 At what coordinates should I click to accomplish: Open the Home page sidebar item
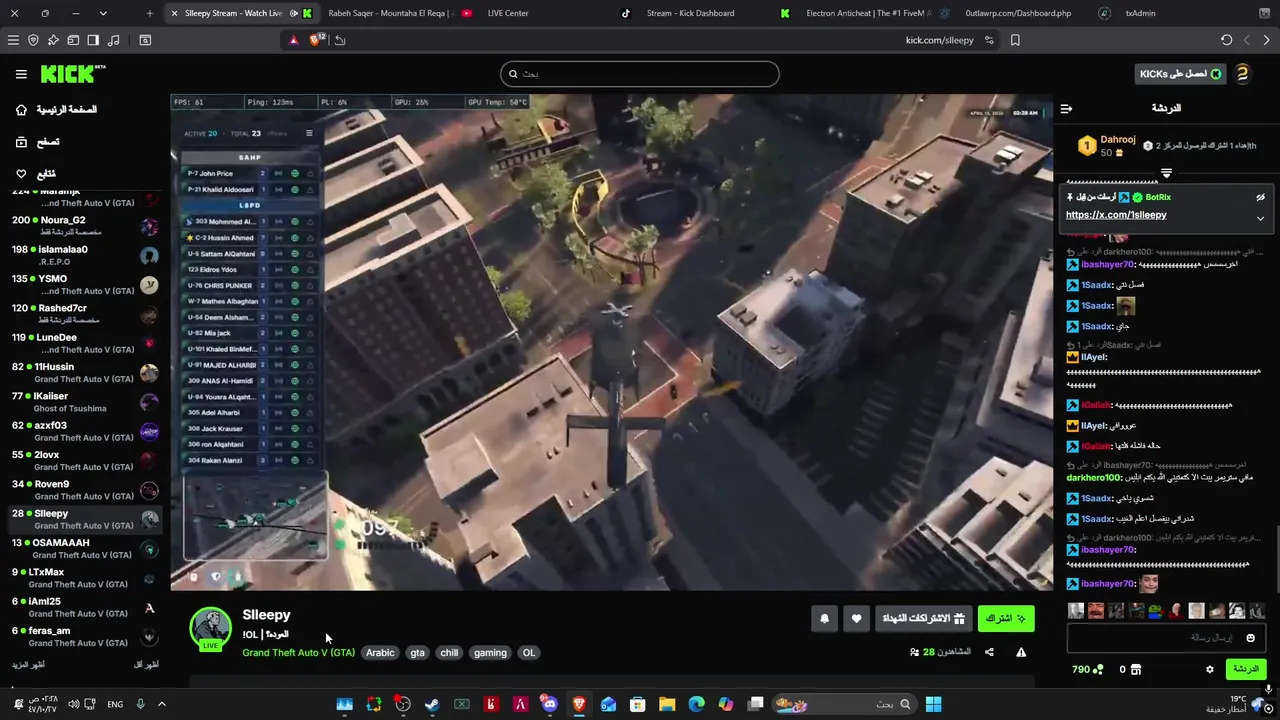coord(57,110)
